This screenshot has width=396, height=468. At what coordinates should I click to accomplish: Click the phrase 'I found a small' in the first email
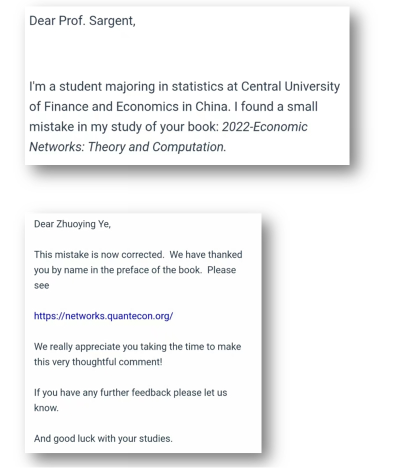click(276, 107)
